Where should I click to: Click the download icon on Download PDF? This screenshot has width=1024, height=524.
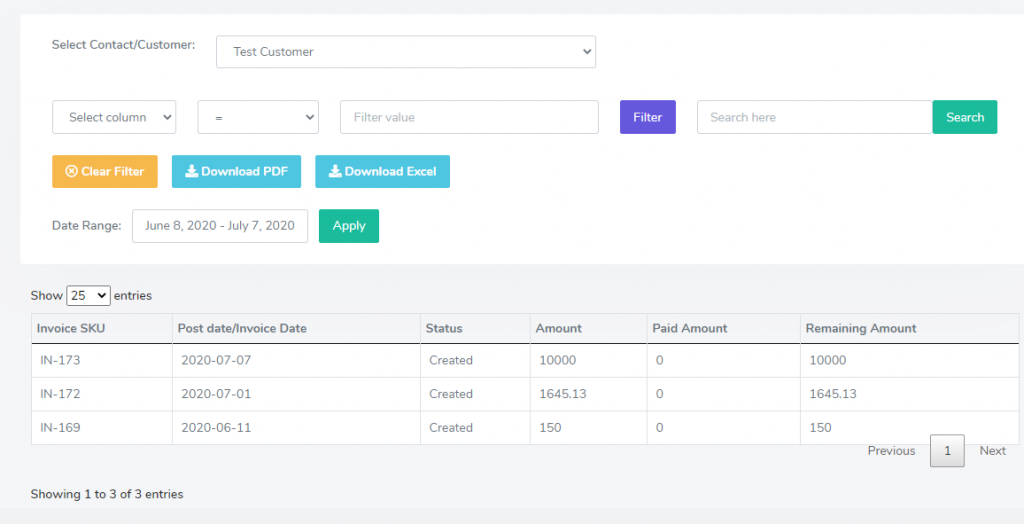[x=191, y=171]
